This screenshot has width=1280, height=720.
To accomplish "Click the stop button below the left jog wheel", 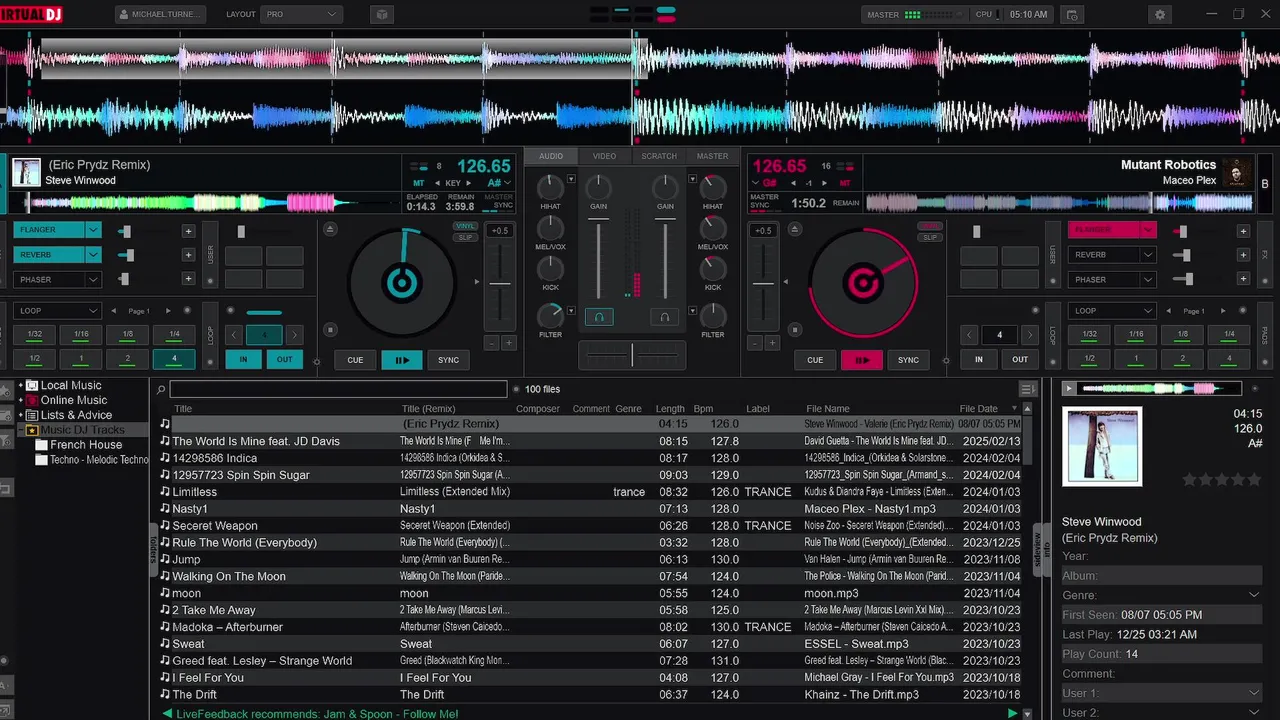I will [331, 329].
